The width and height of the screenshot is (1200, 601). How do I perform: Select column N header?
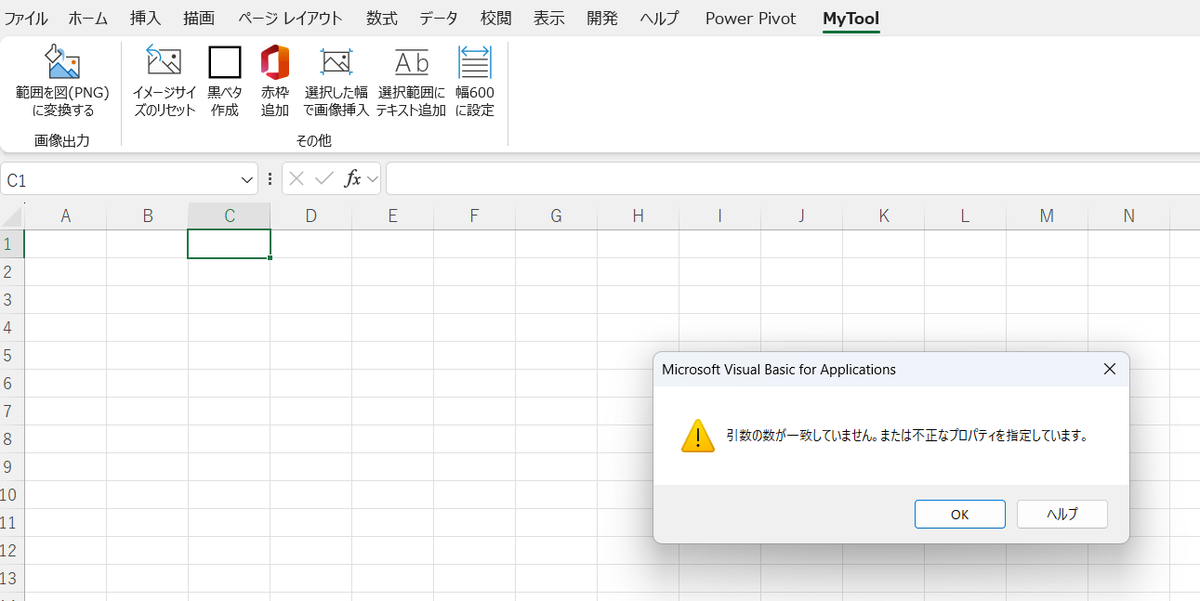click(1128, 216)
